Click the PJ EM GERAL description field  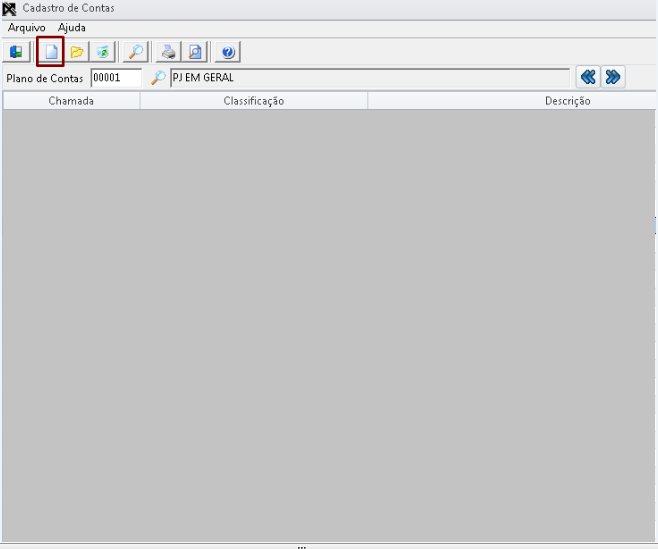370,78
